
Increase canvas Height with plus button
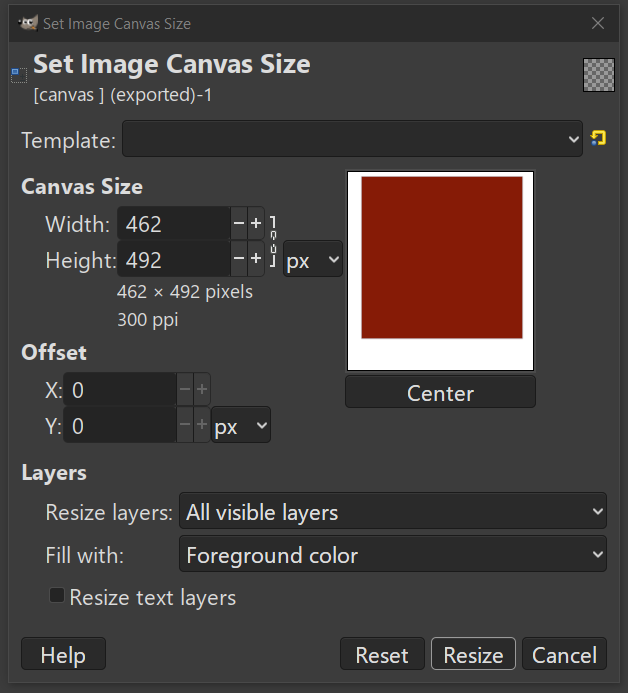256,259
